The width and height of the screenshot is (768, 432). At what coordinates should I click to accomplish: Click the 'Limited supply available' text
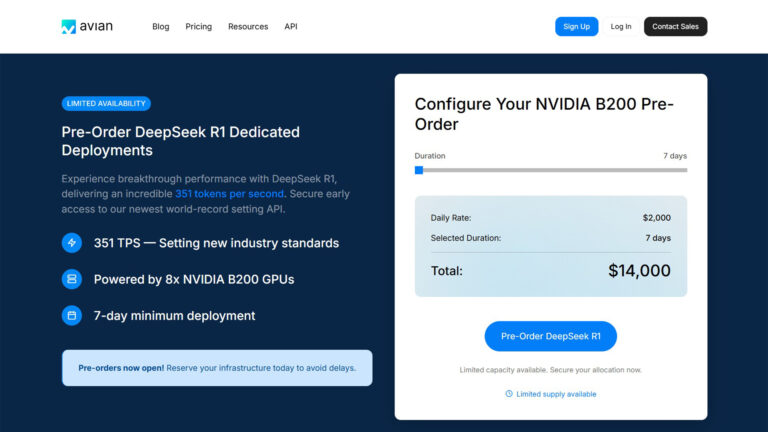pyautogui.click(x=556, y=394)
